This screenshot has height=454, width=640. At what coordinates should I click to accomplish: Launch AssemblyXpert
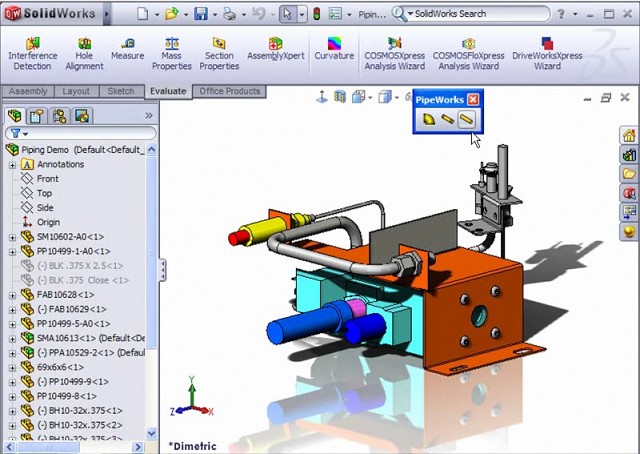(x=276, y=49)
